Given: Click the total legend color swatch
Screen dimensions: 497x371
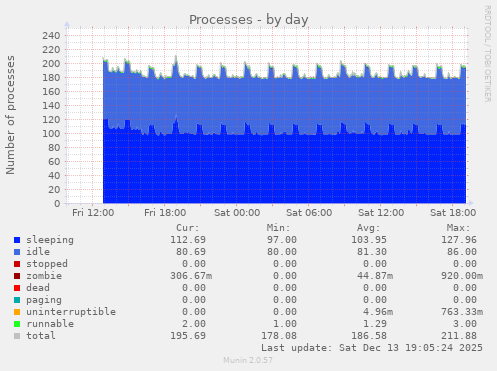Looking at the screenshot, I should pyautogui.click(x=17, y=336).
